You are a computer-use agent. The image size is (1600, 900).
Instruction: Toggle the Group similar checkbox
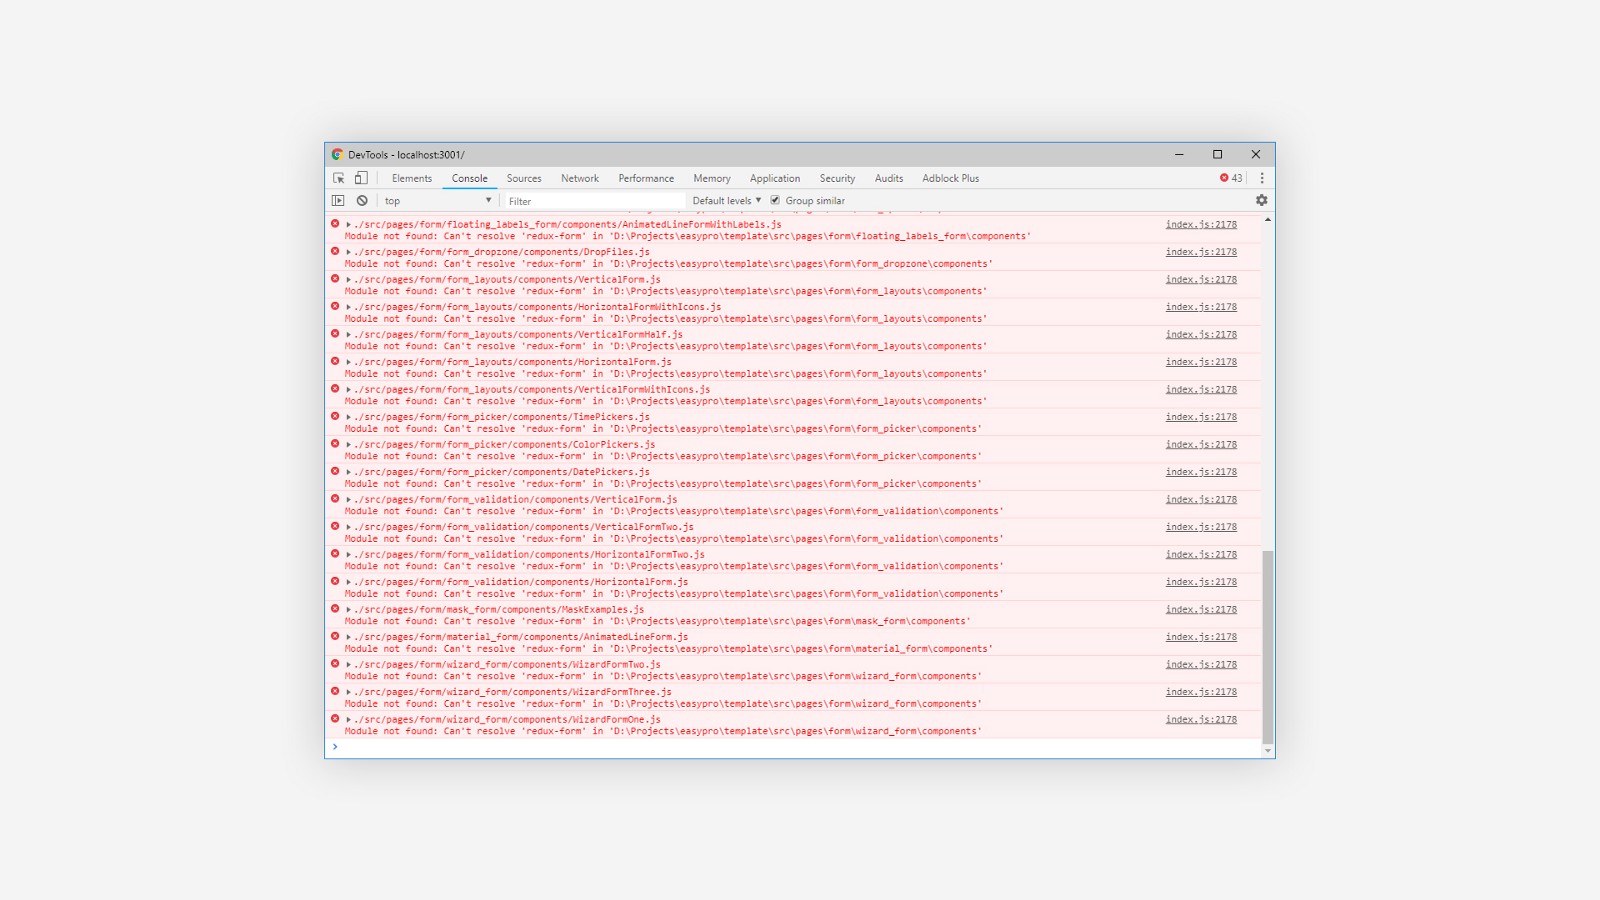[x=775, y=200]
